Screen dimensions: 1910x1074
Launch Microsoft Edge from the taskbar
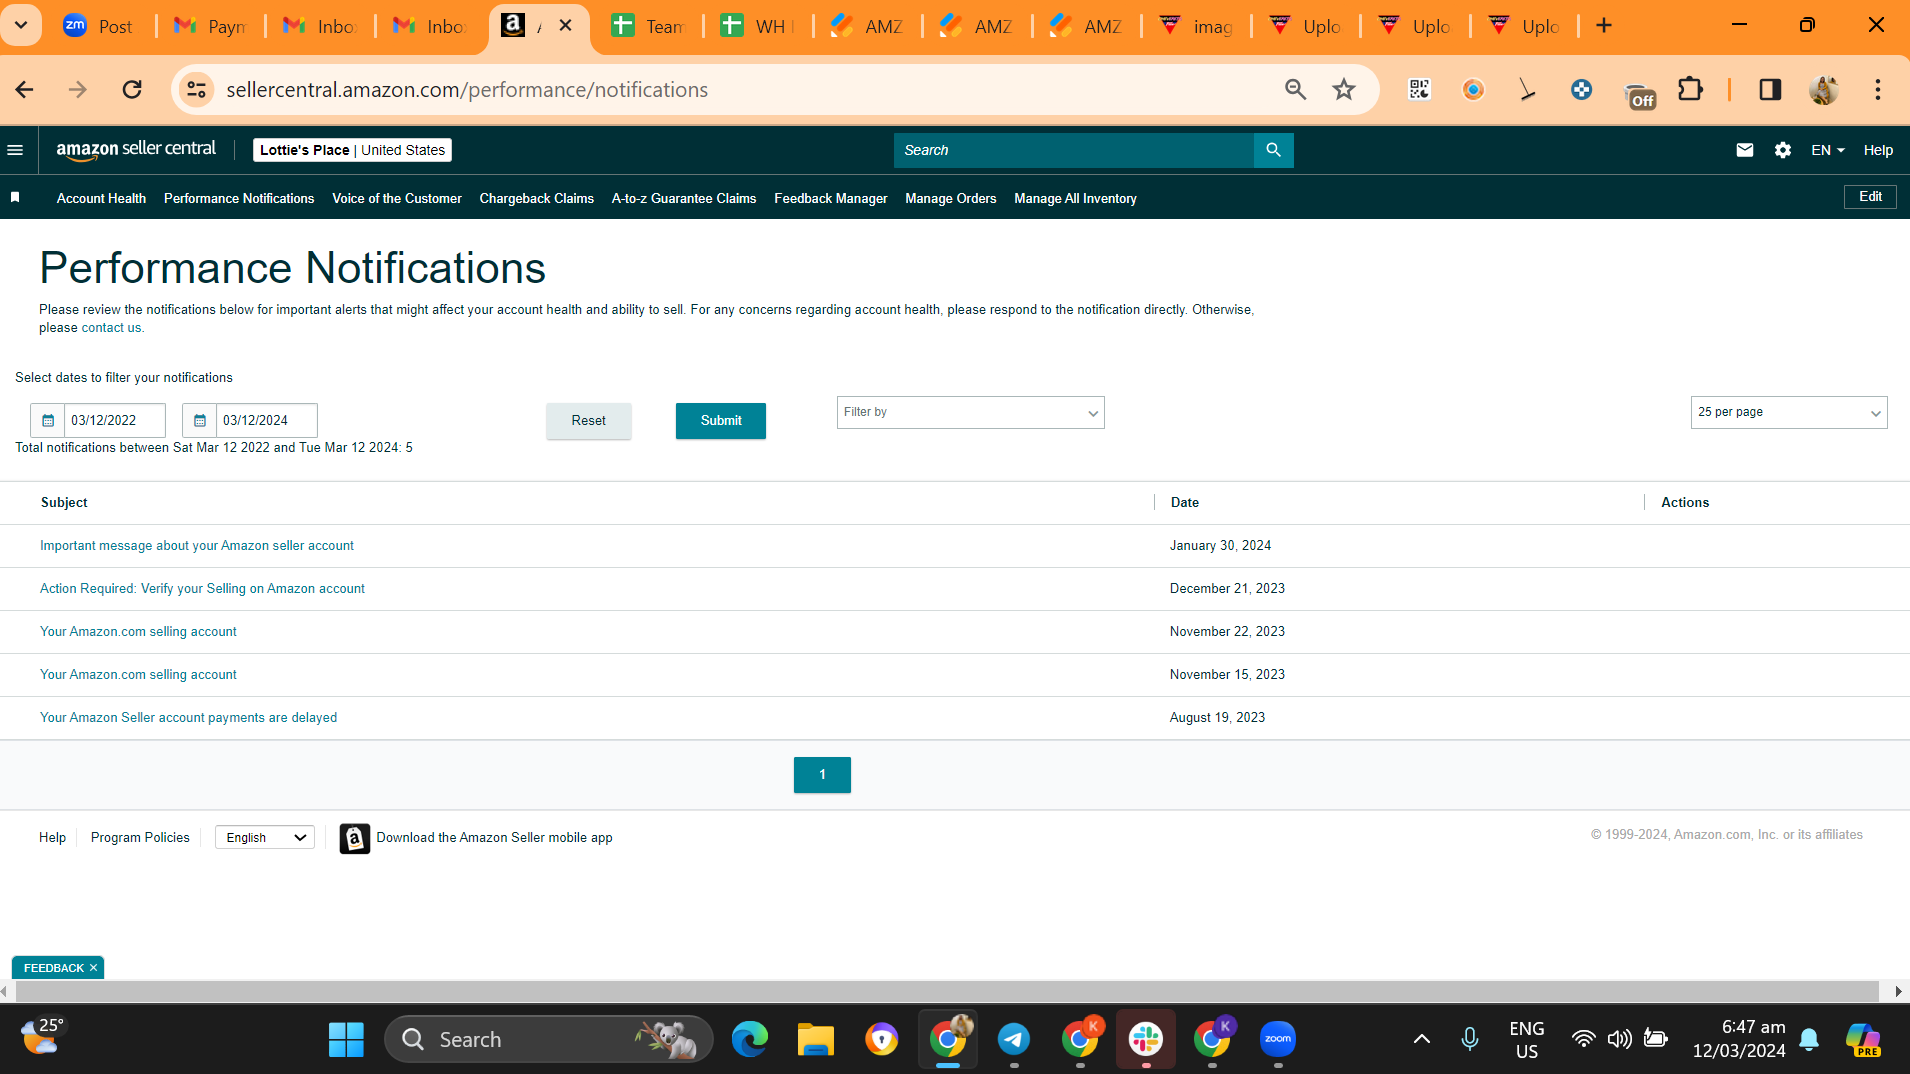click(749, 1040)
